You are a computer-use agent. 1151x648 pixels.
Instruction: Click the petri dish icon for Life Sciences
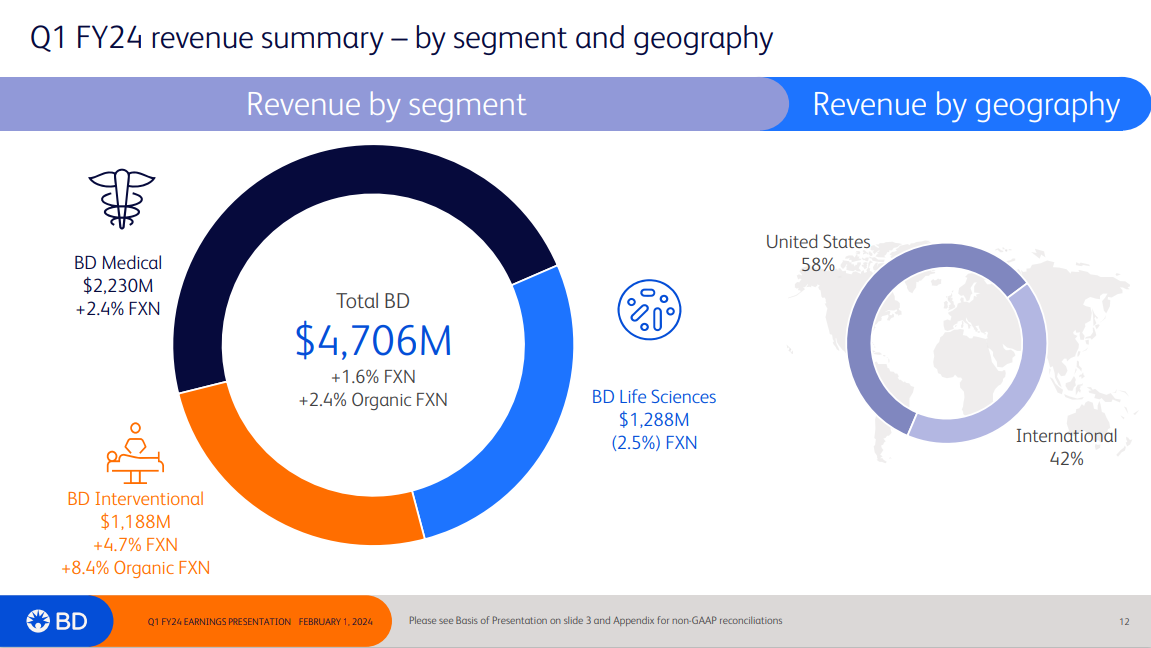coord(649,307)
